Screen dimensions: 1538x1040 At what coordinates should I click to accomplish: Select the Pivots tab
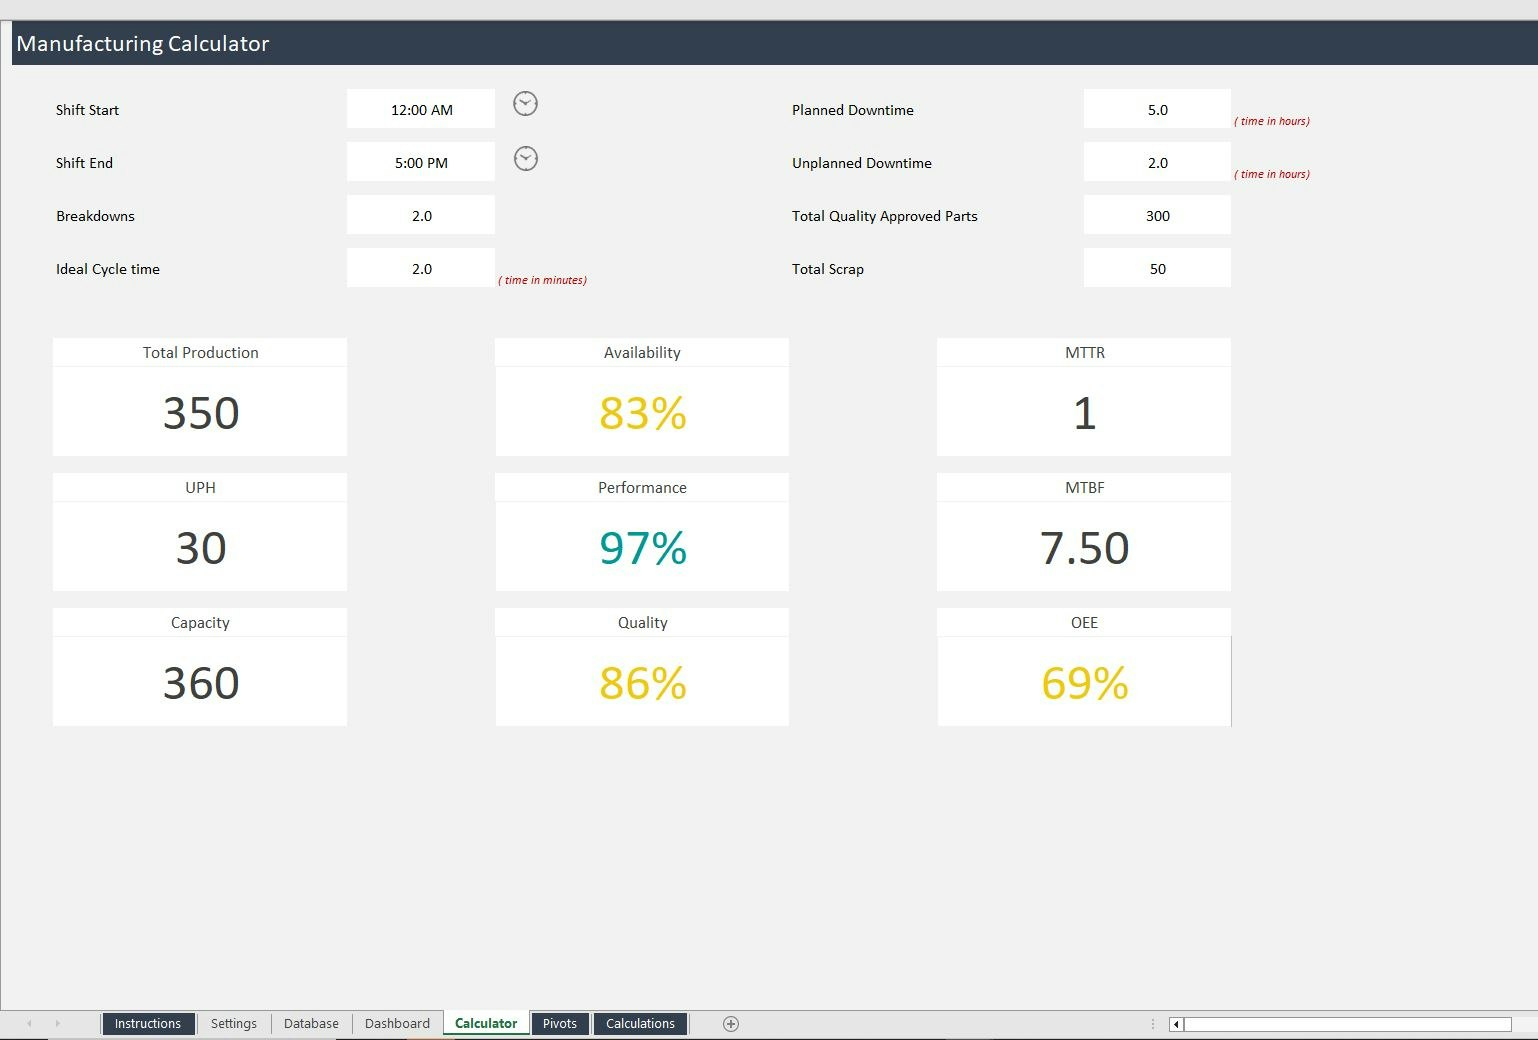click(559, 1023)
